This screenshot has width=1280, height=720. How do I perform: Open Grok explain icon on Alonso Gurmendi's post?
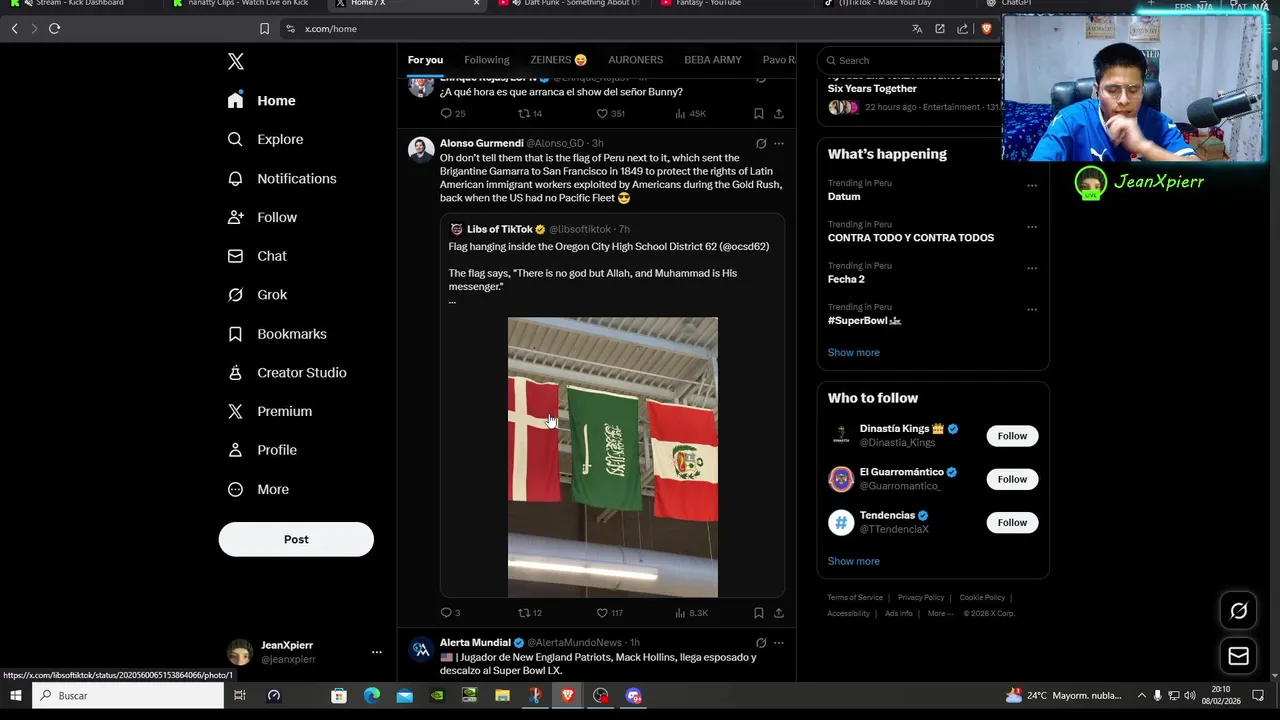761,144
